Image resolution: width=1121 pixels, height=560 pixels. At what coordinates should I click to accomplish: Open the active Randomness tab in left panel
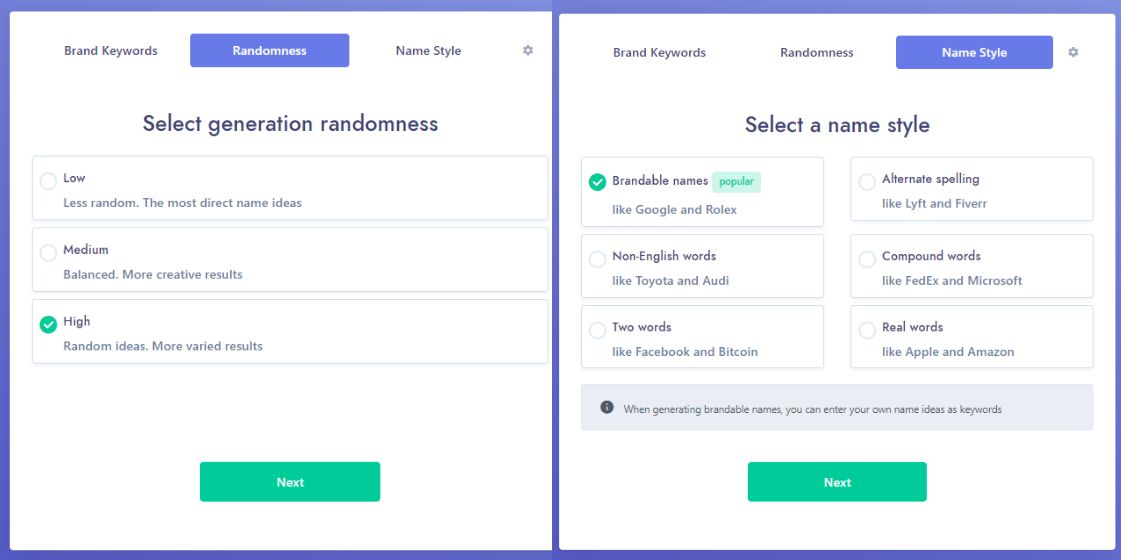click(270, 51)
